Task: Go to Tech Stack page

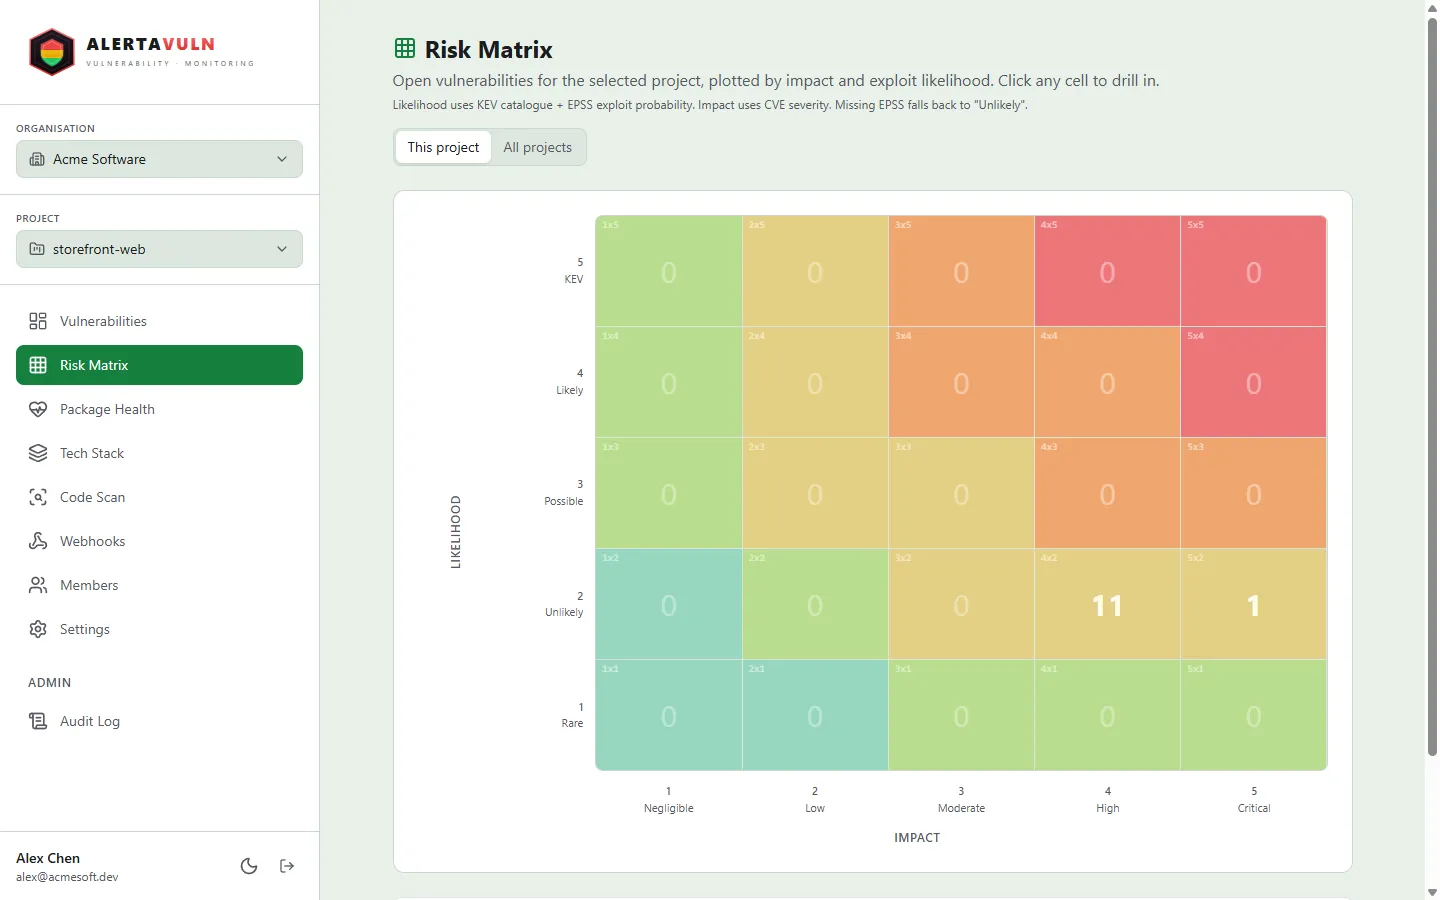Action: coord(159,453)
